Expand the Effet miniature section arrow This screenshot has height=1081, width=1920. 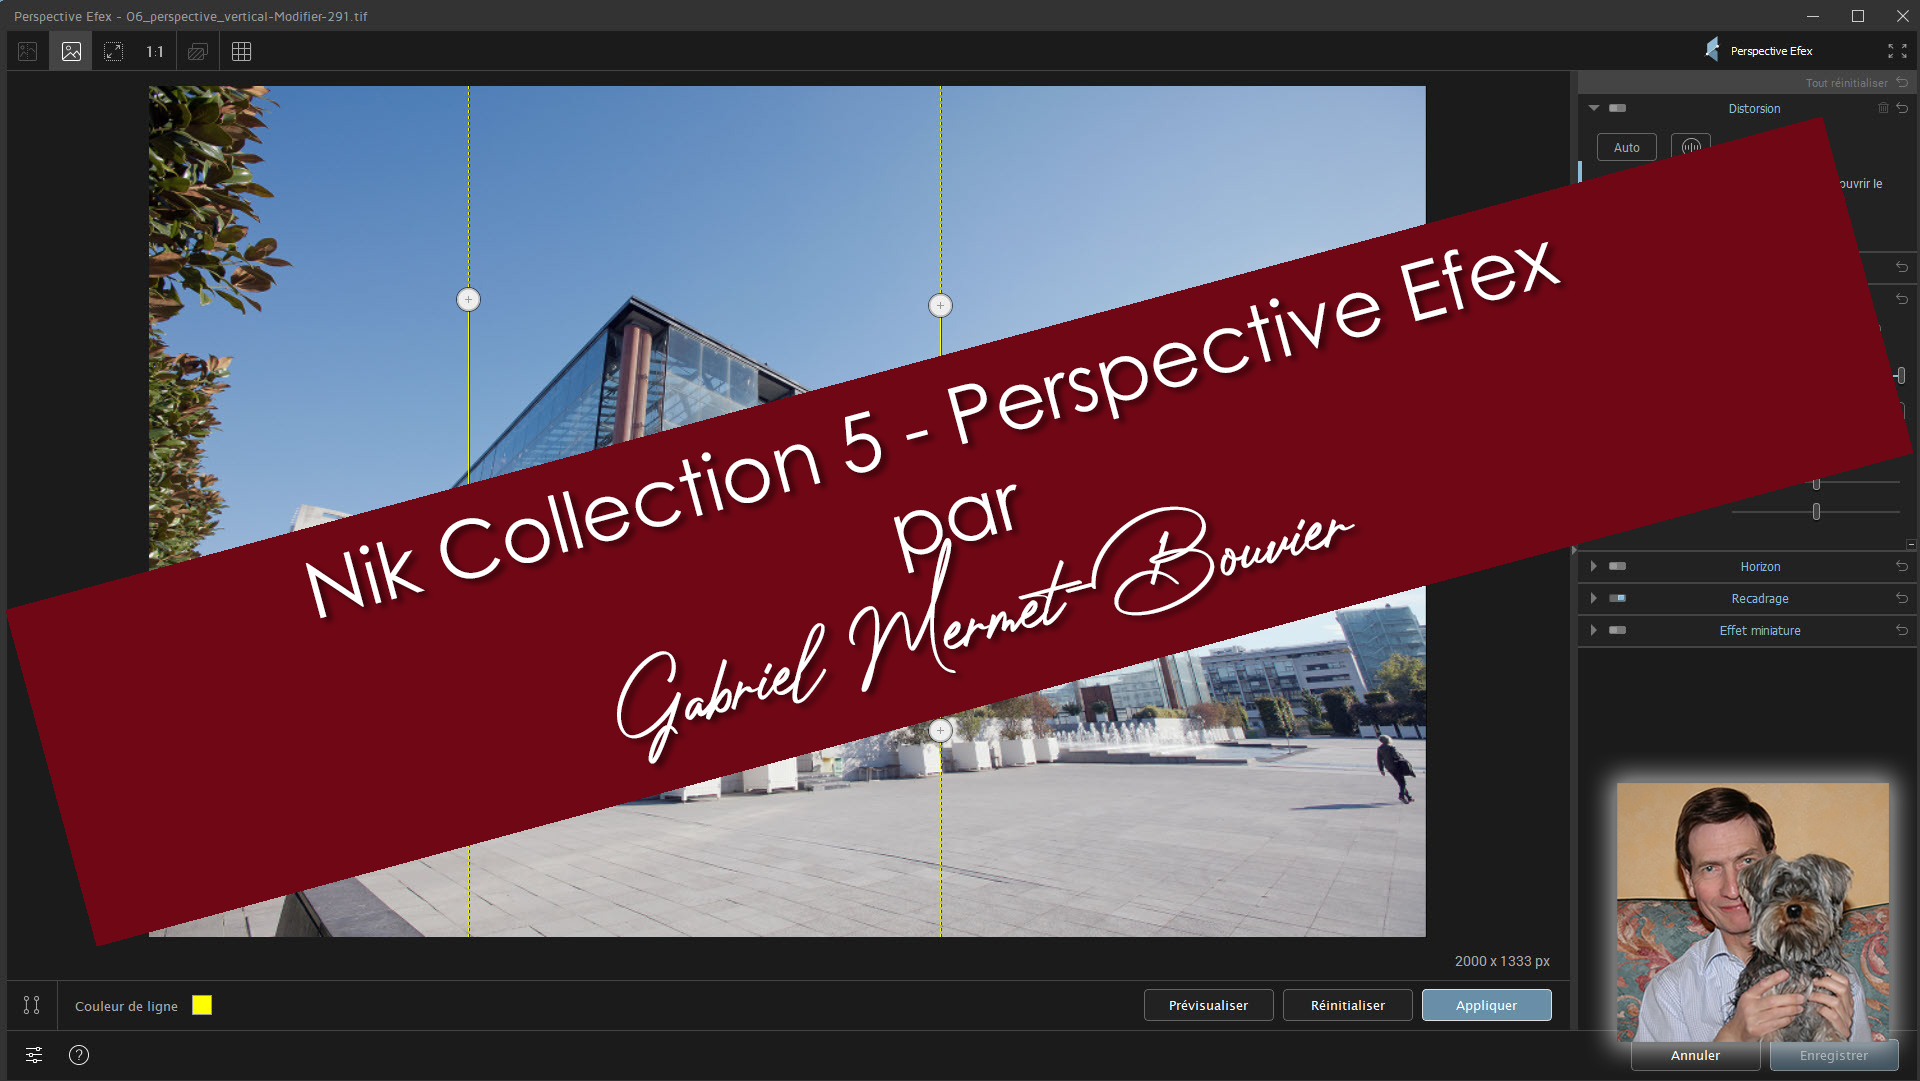[x=1594, y=630]
